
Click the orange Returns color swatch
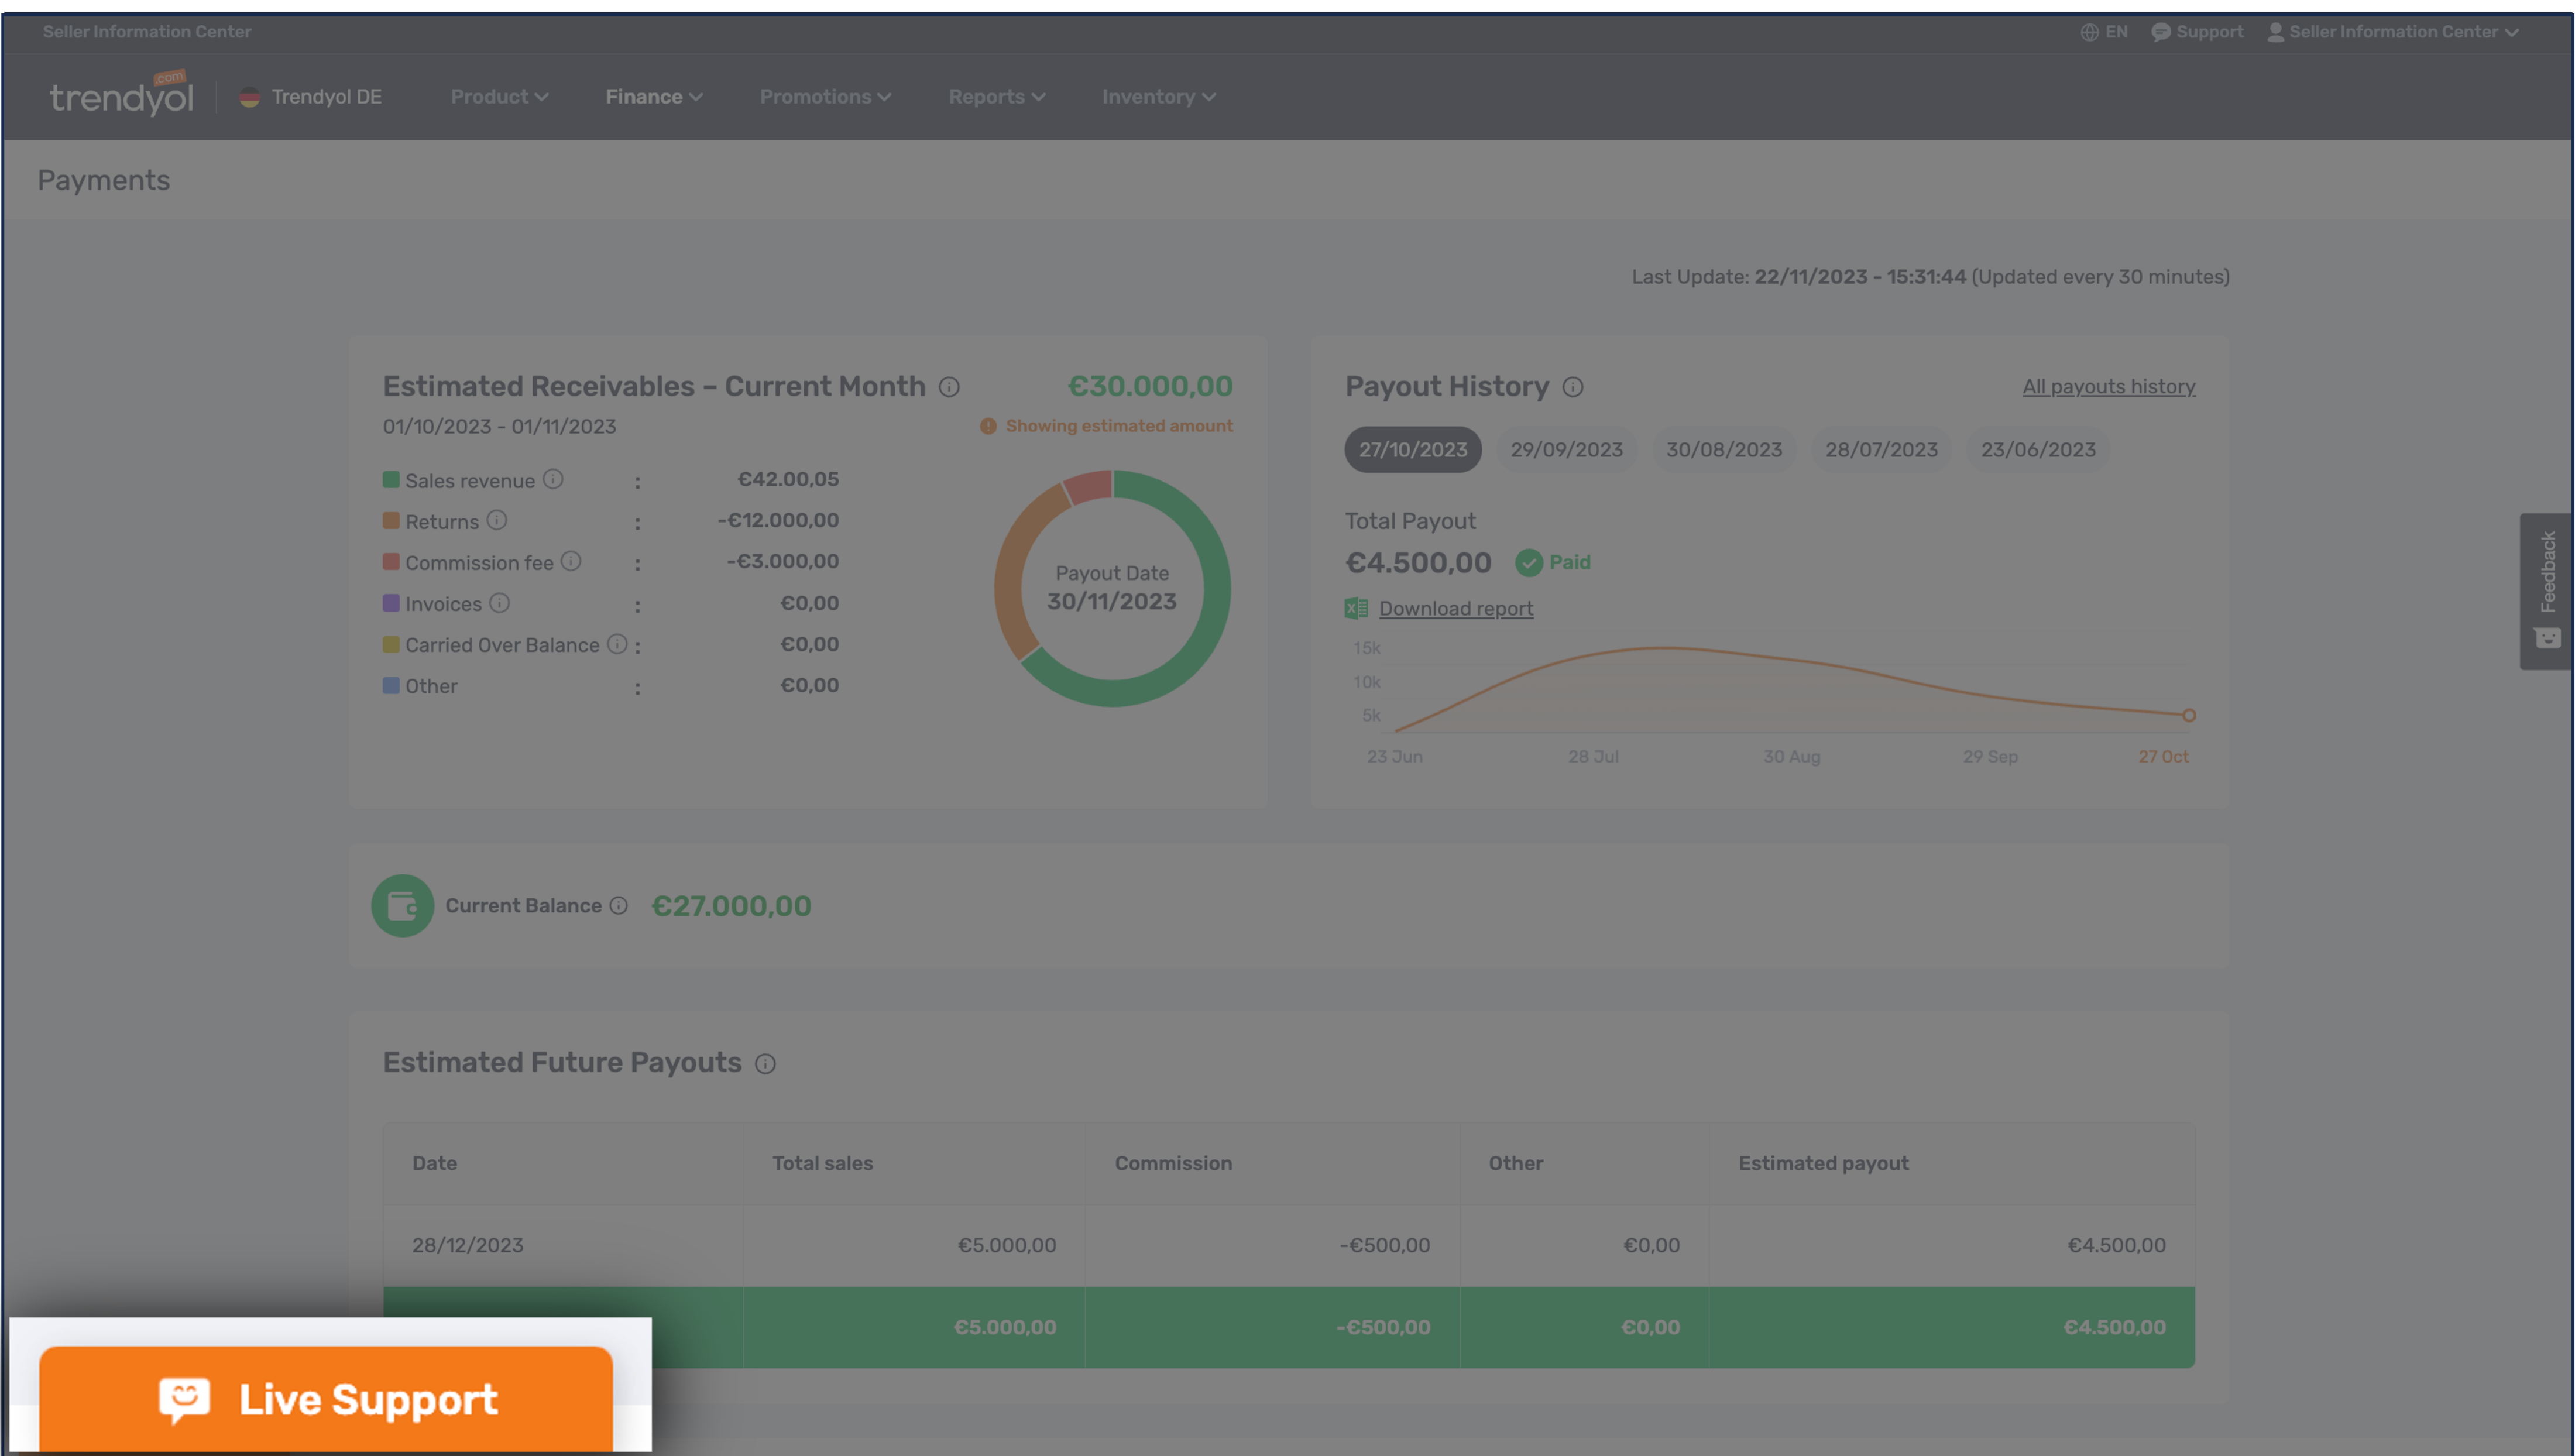[x=391, y=521]
